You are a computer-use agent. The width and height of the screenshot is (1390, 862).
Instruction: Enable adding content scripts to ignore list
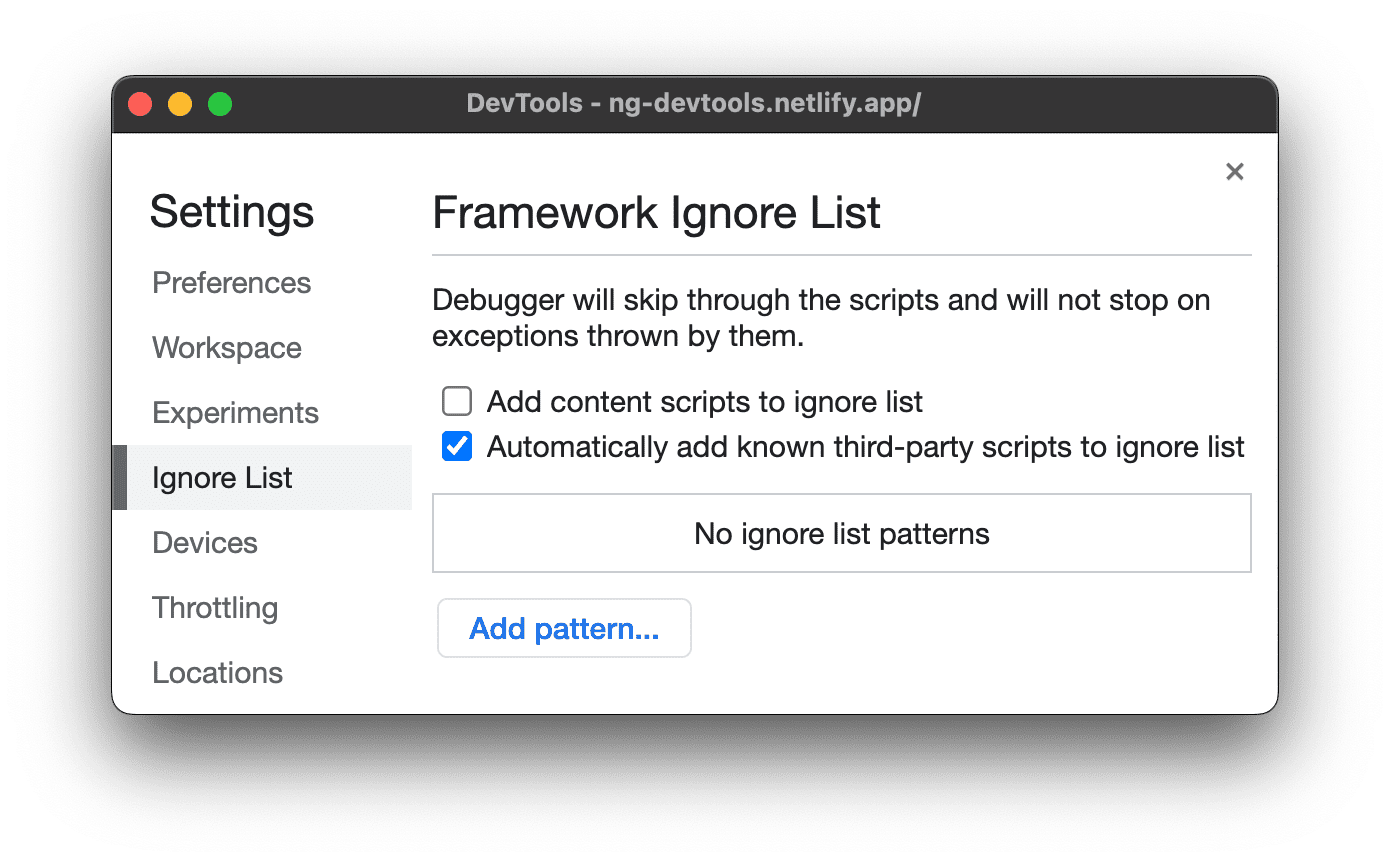456,400
